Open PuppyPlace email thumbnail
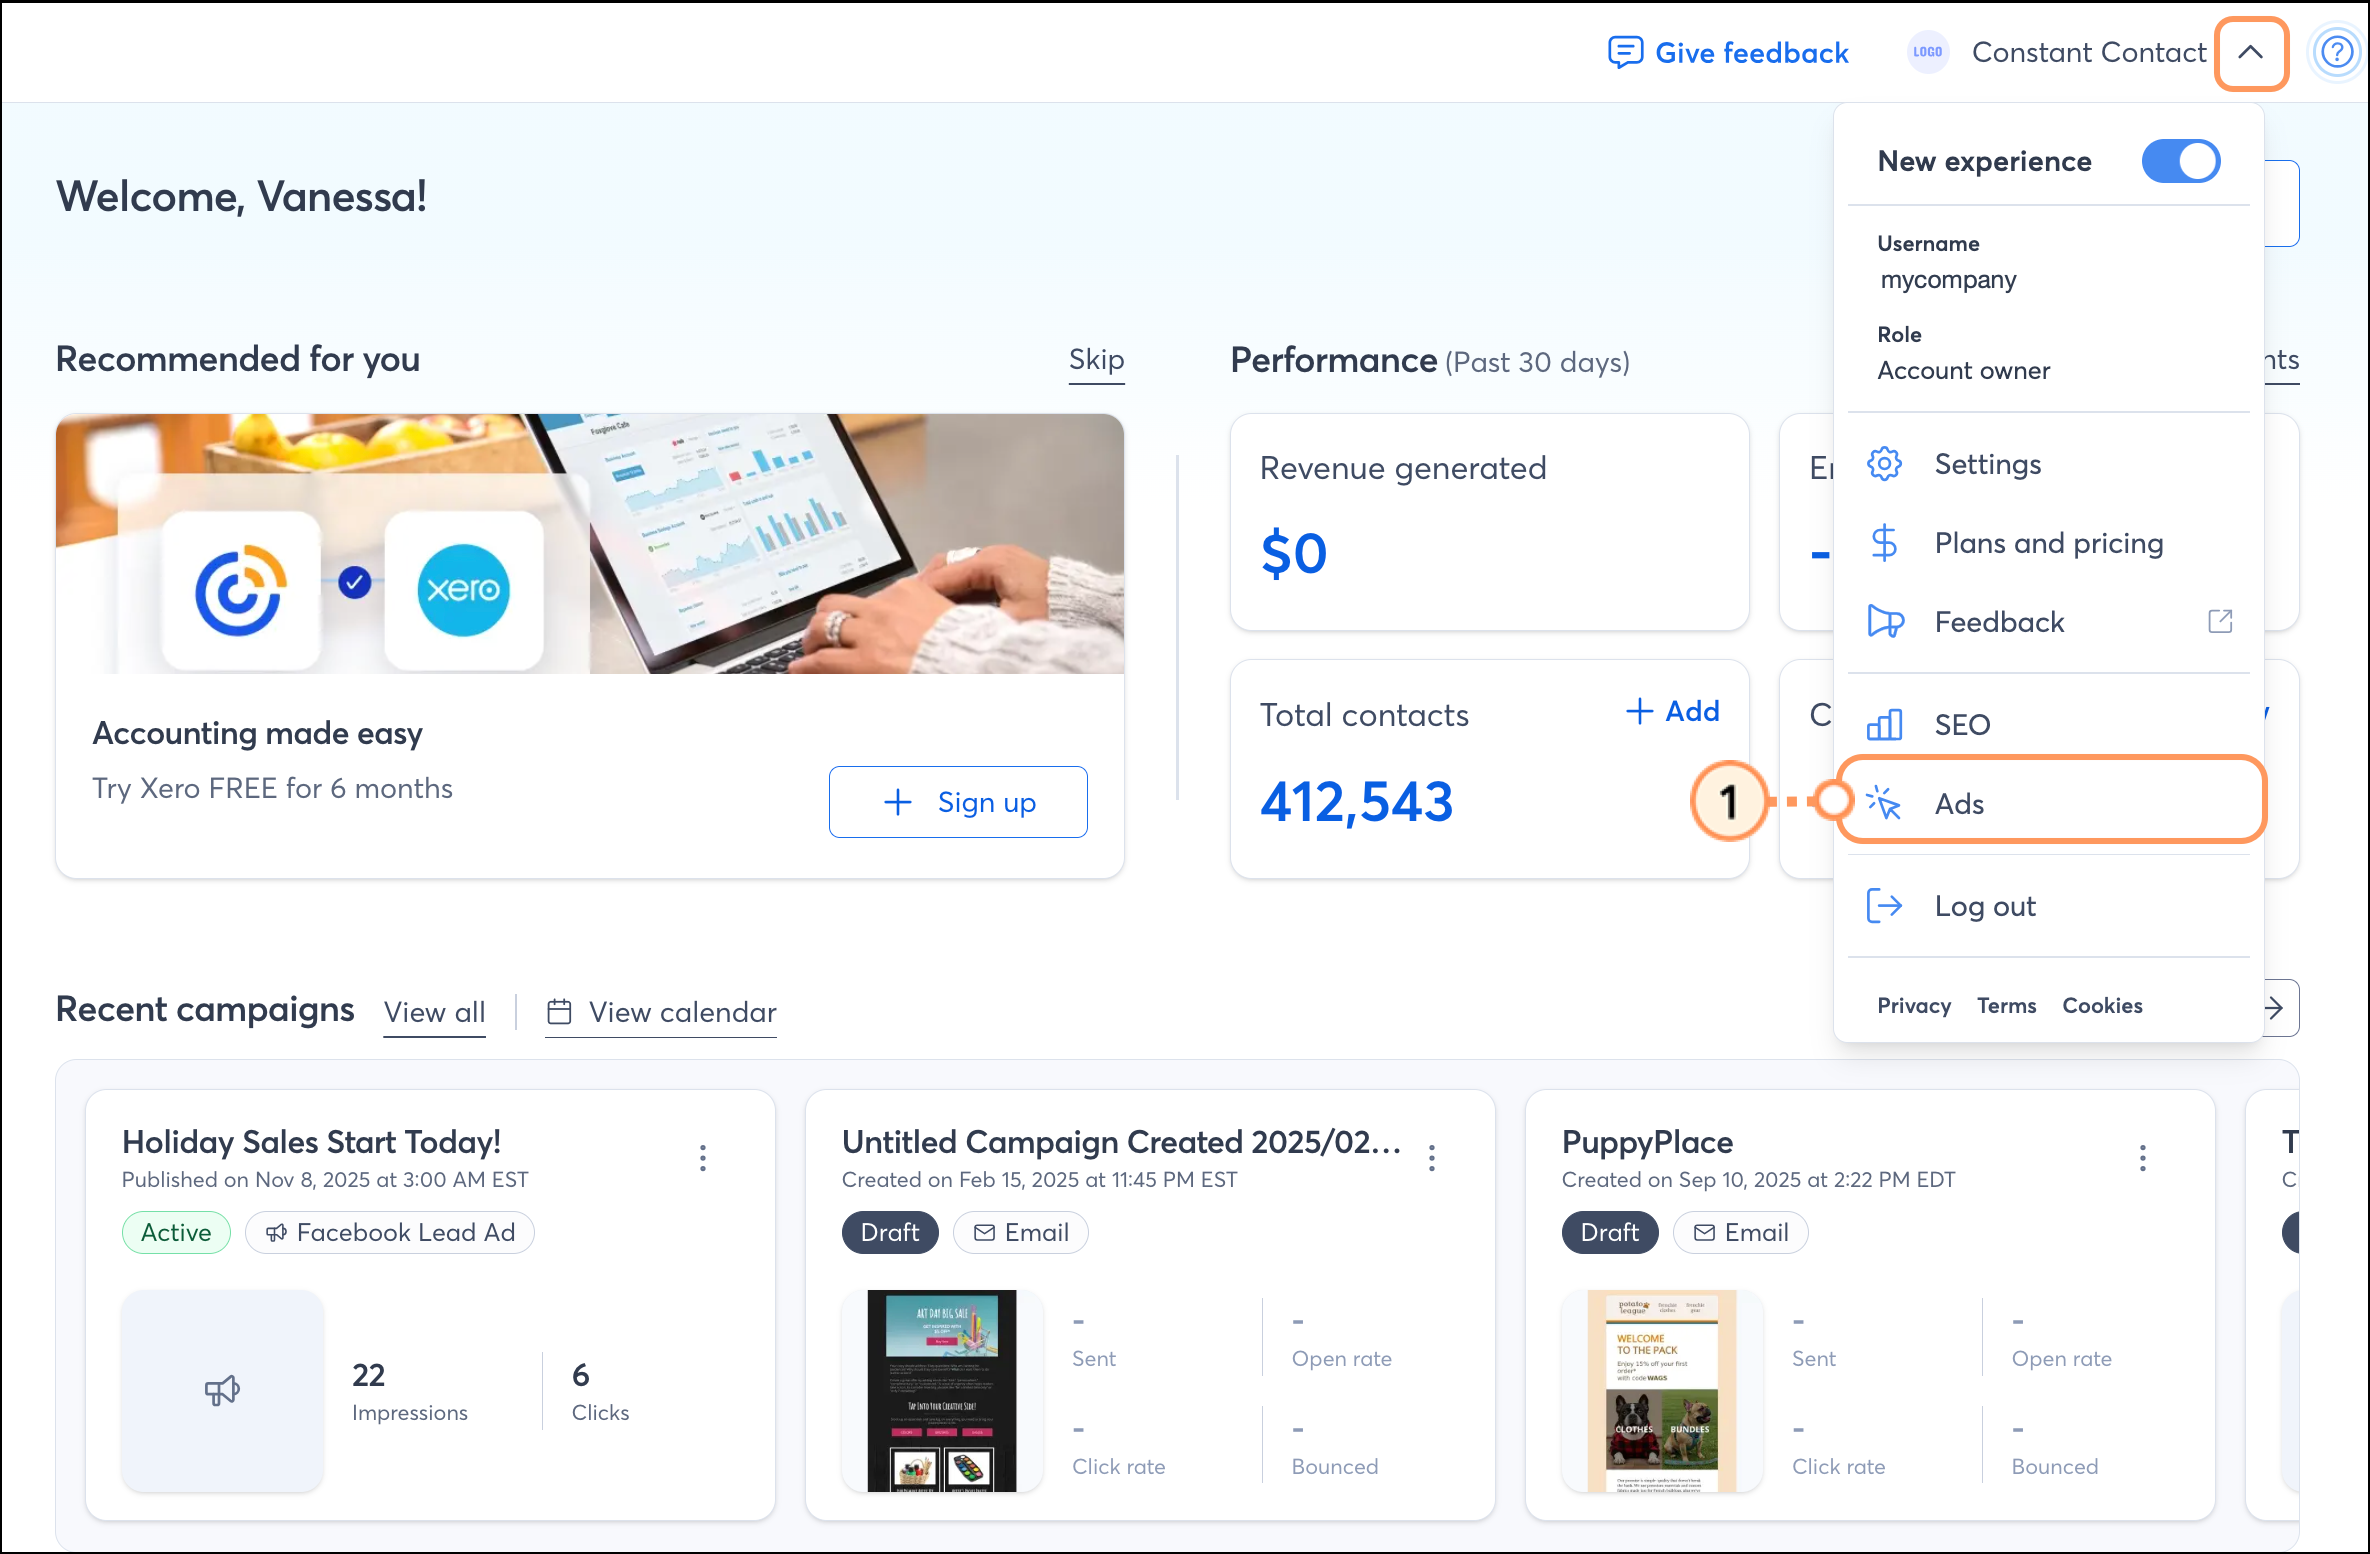 point(1662,1390)
